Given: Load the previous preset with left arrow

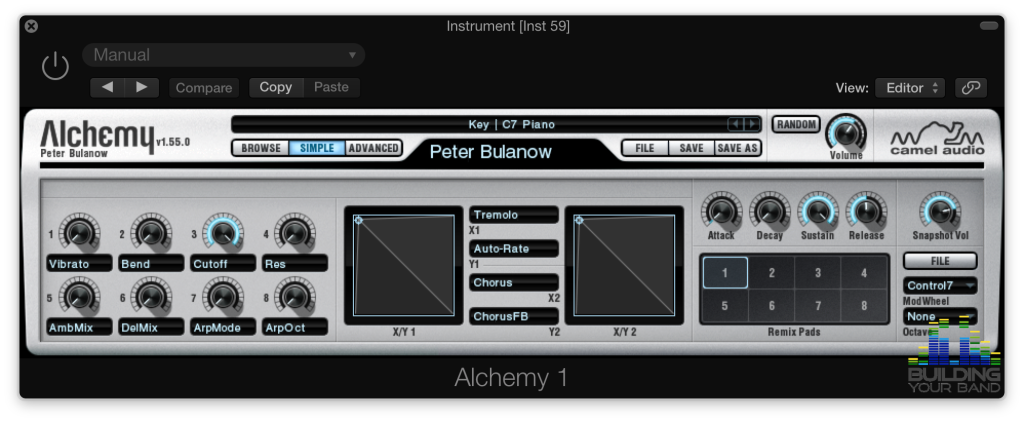Looking at the screenshot, I should pyautogui.click(x=107, y=88).
